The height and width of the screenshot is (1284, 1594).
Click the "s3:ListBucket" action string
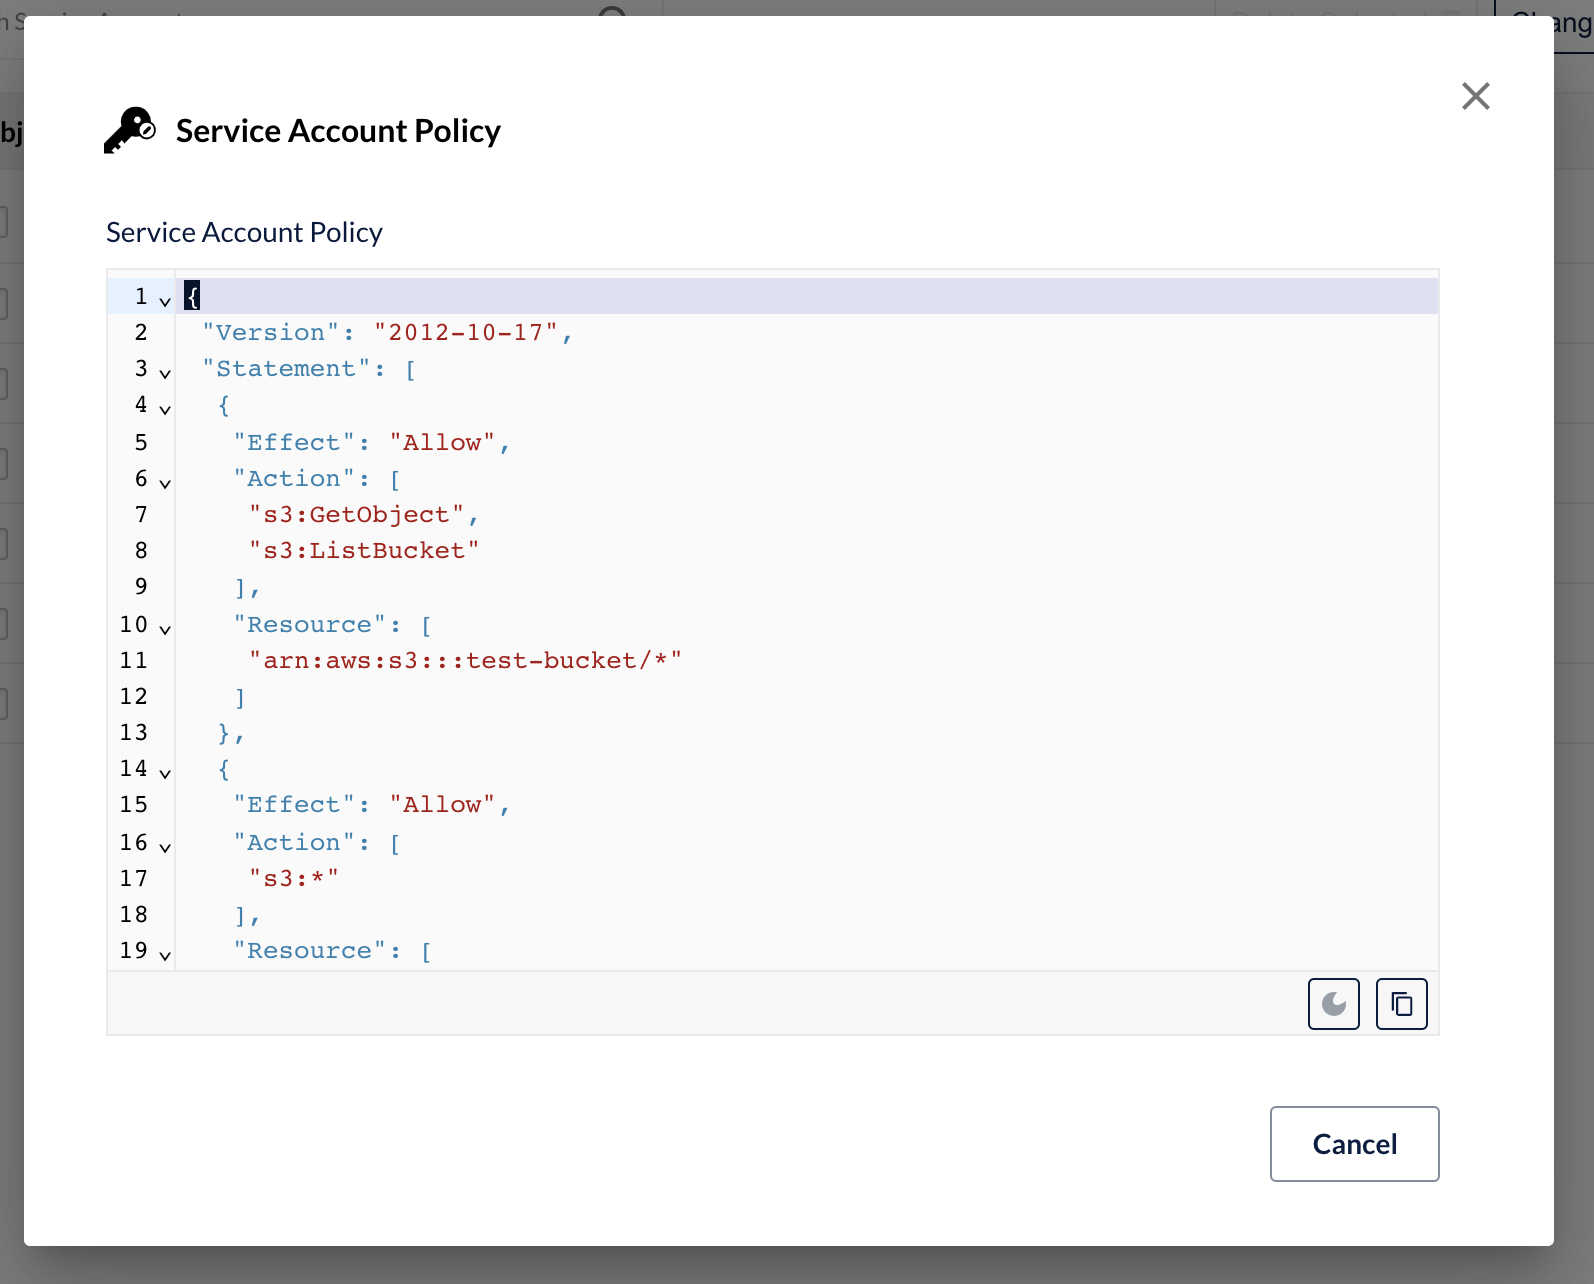[x=364, y=550]
